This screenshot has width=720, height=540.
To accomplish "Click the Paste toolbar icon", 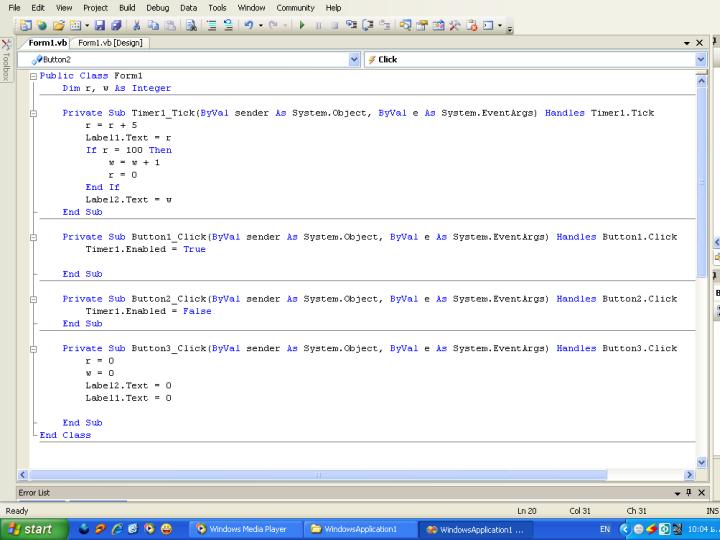I will [x=170, y=25].
